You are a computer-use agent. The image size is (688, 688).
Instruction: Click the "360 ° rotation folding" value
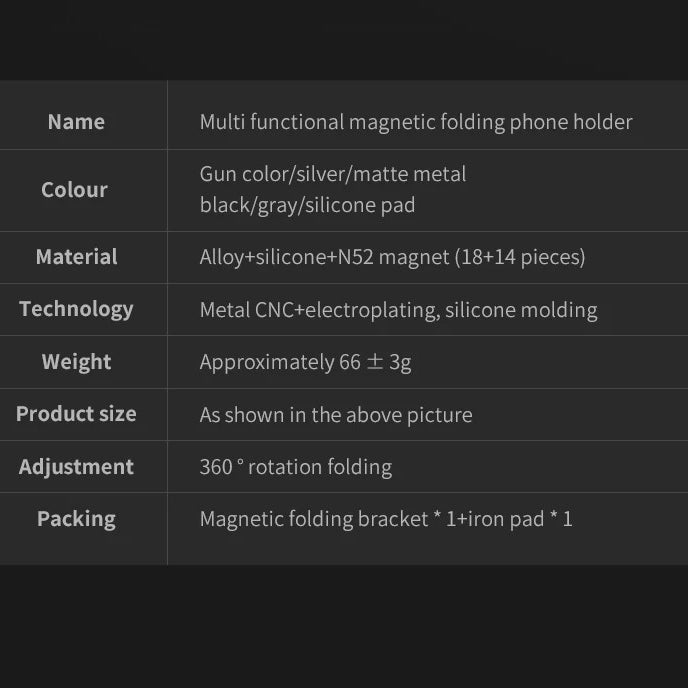[296, 467]
